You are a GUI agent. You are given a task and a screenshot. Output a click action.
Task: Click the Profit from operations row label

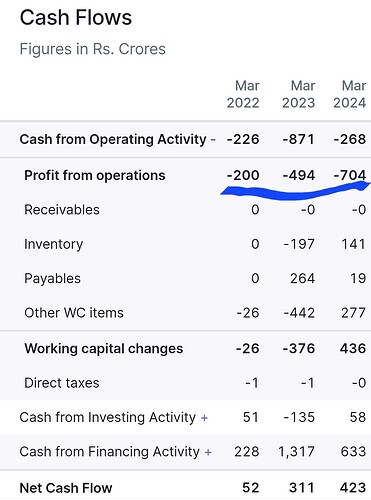coord(95,175)
